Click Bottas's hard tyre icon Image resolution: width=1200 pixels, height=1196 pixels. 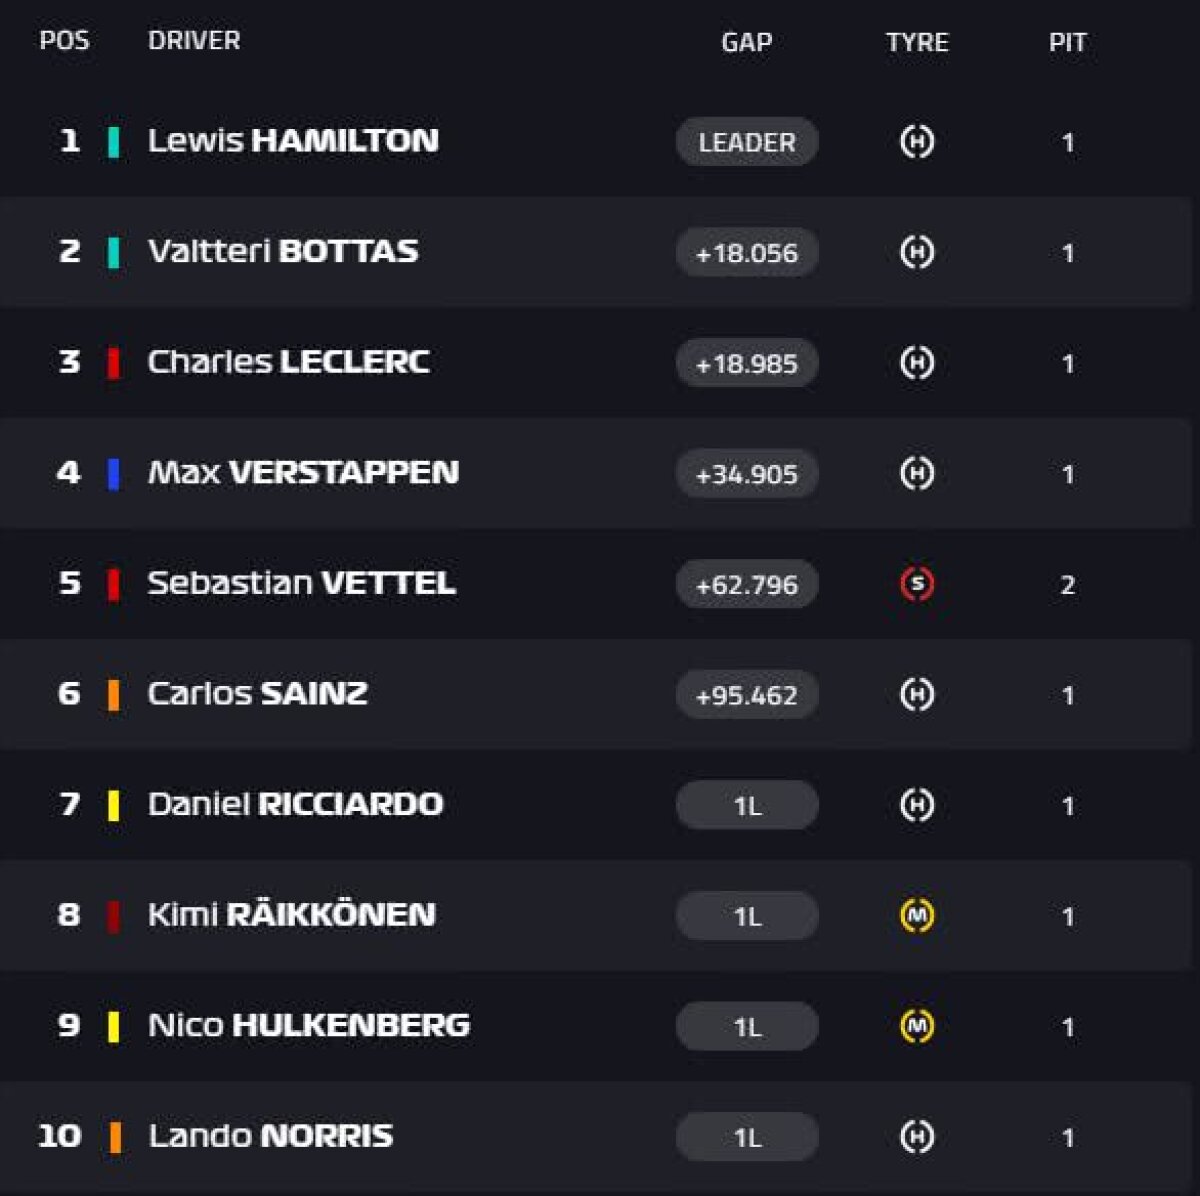click(x=917, y=252)
